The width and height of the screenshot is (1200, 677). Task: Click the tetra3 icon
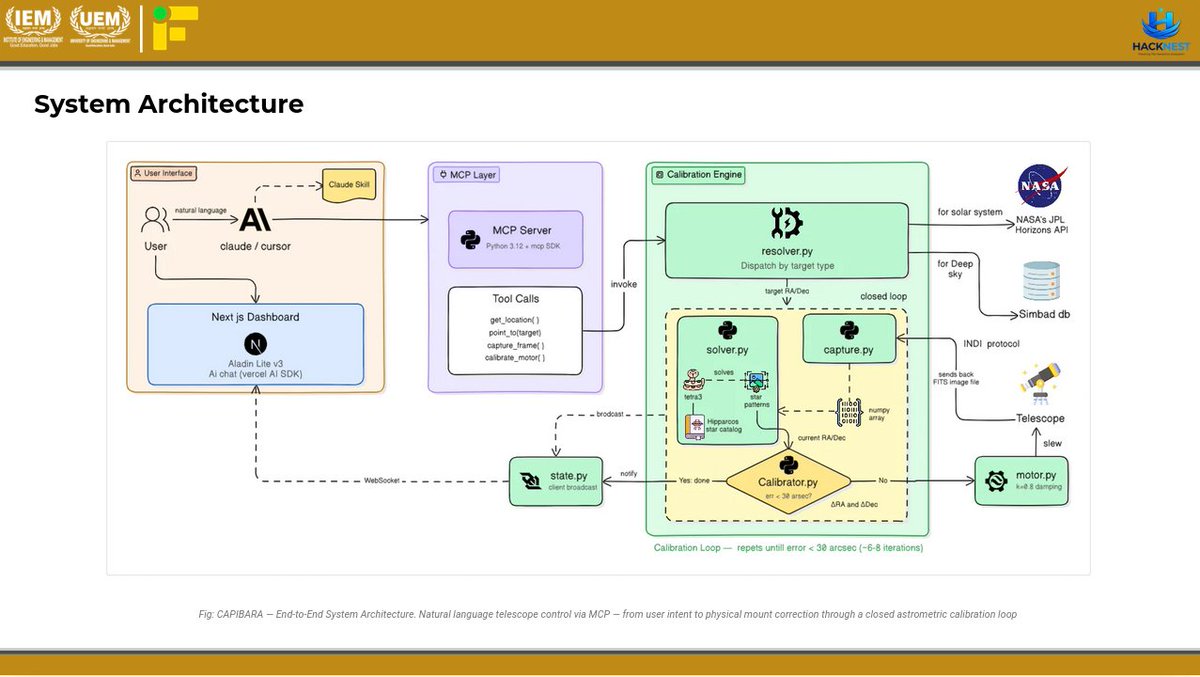pos(692,382)
